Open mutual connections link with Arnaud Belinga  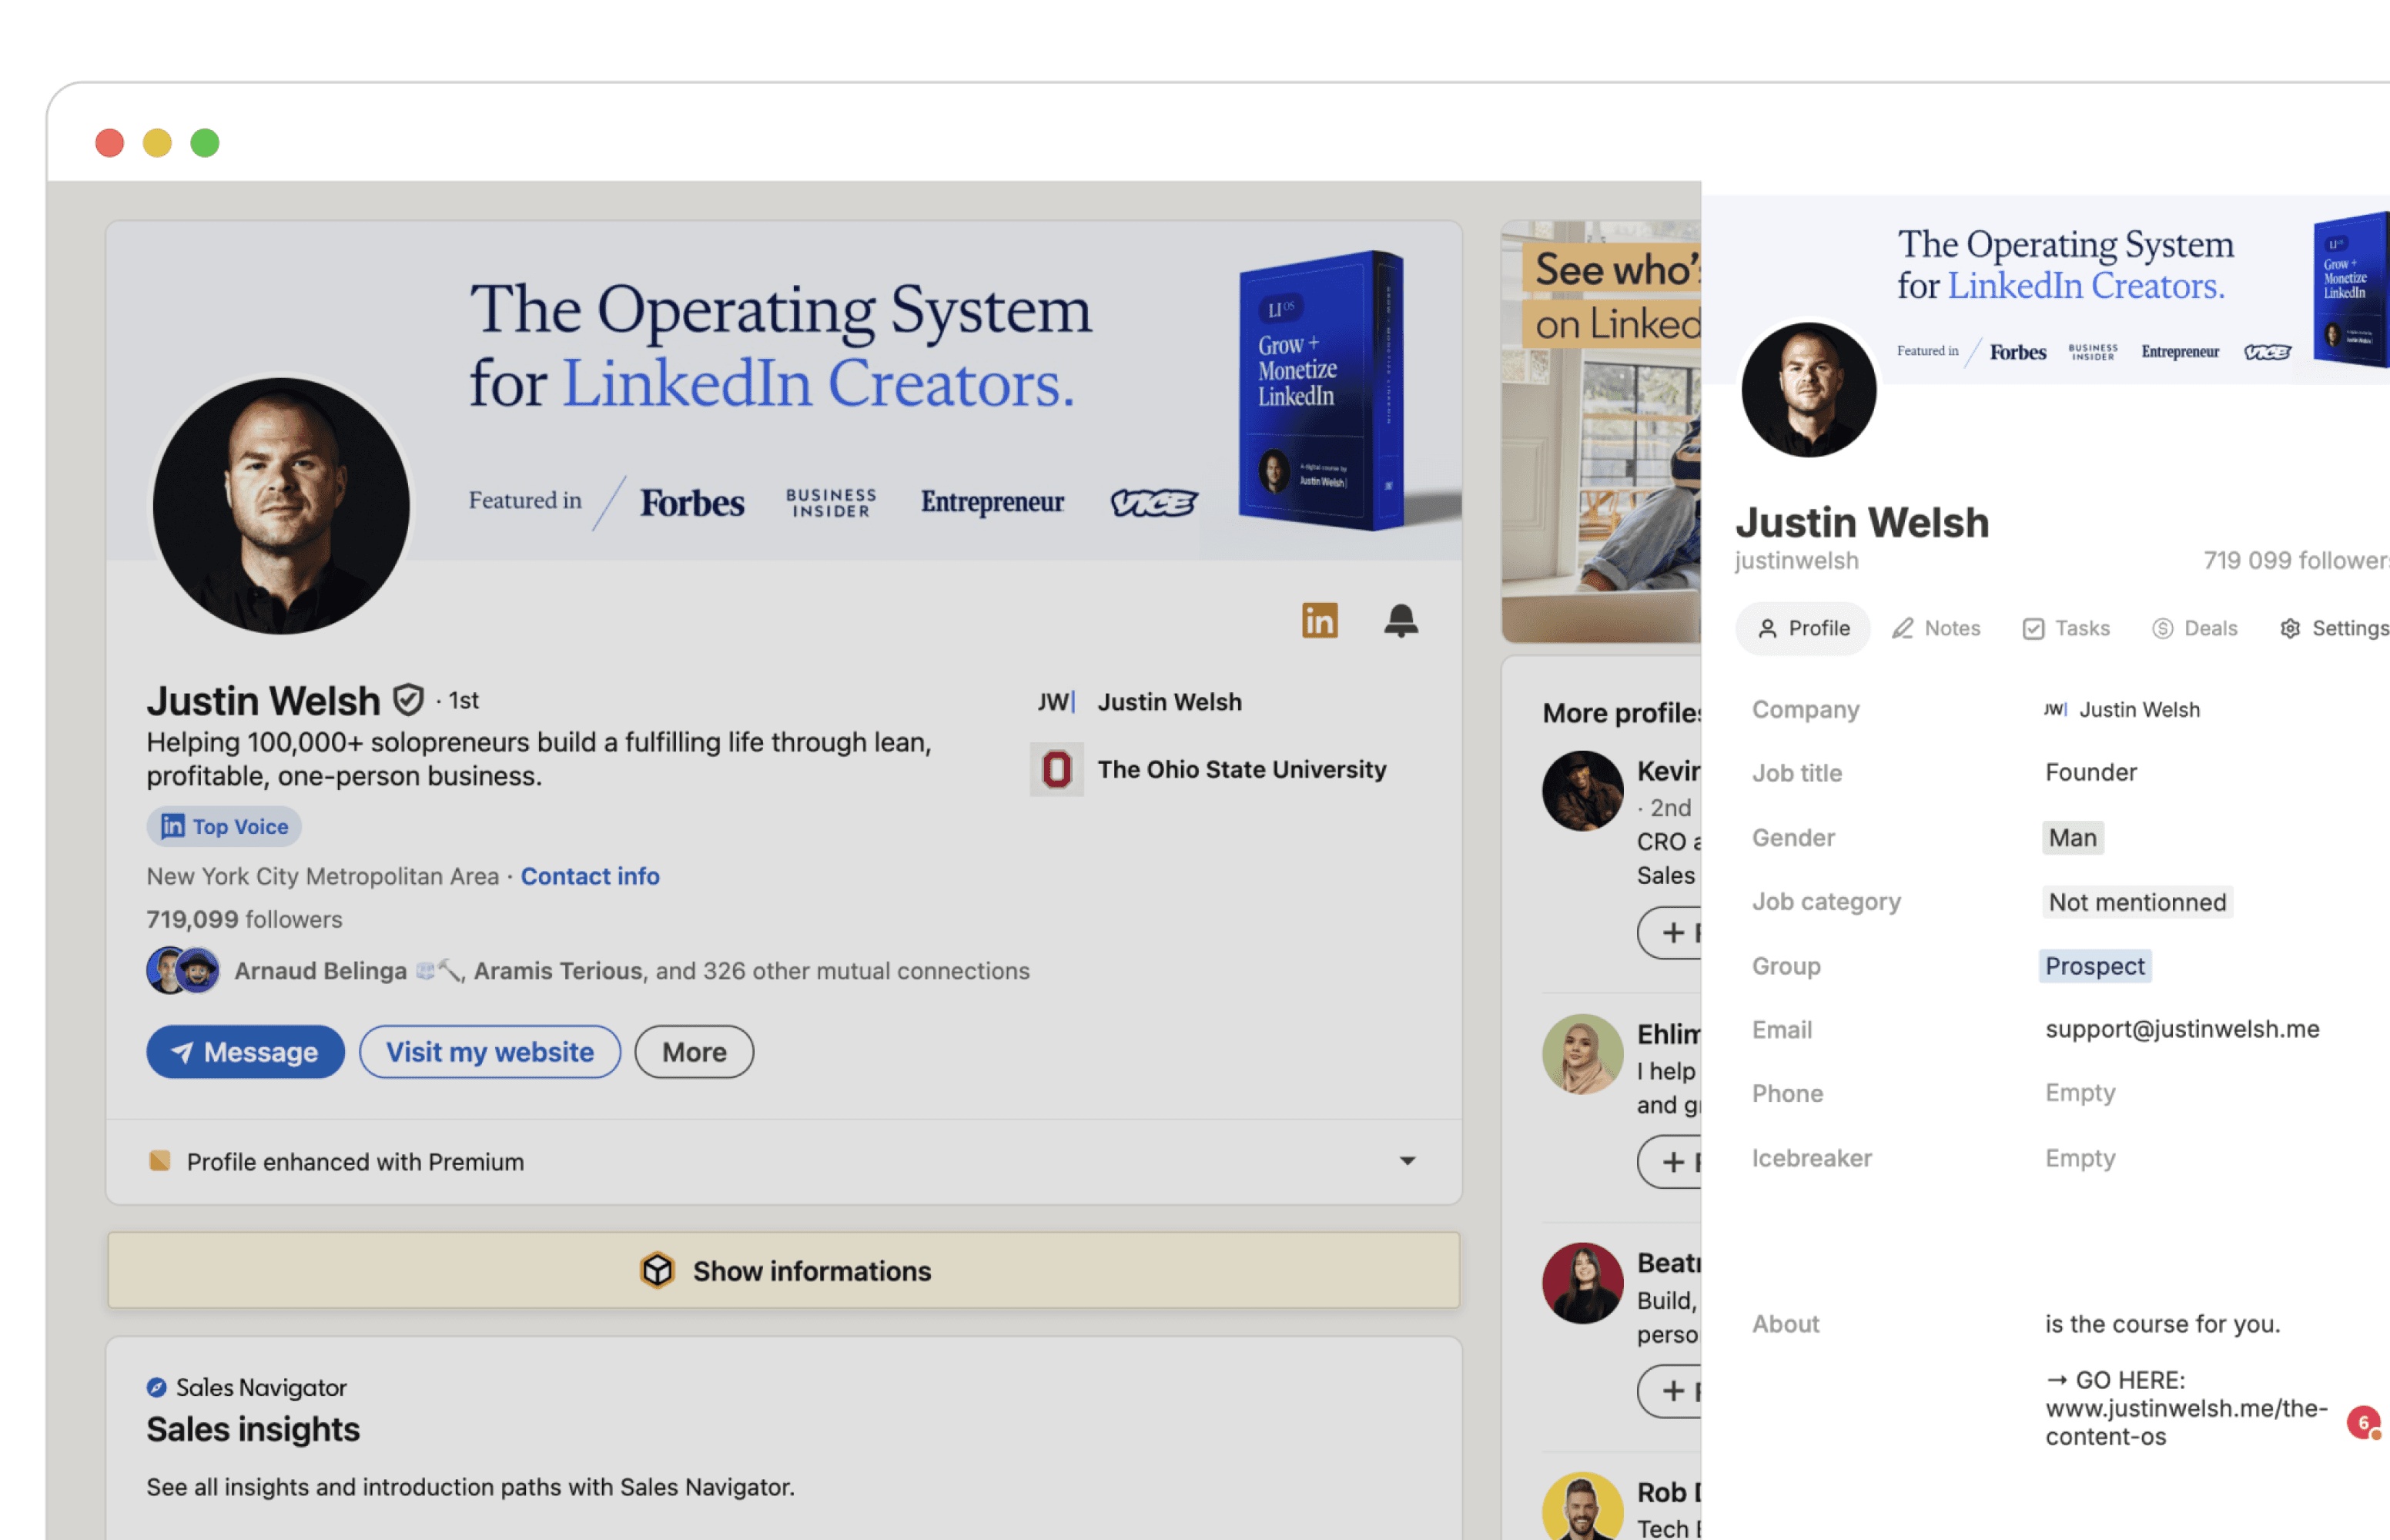(631, 970)
